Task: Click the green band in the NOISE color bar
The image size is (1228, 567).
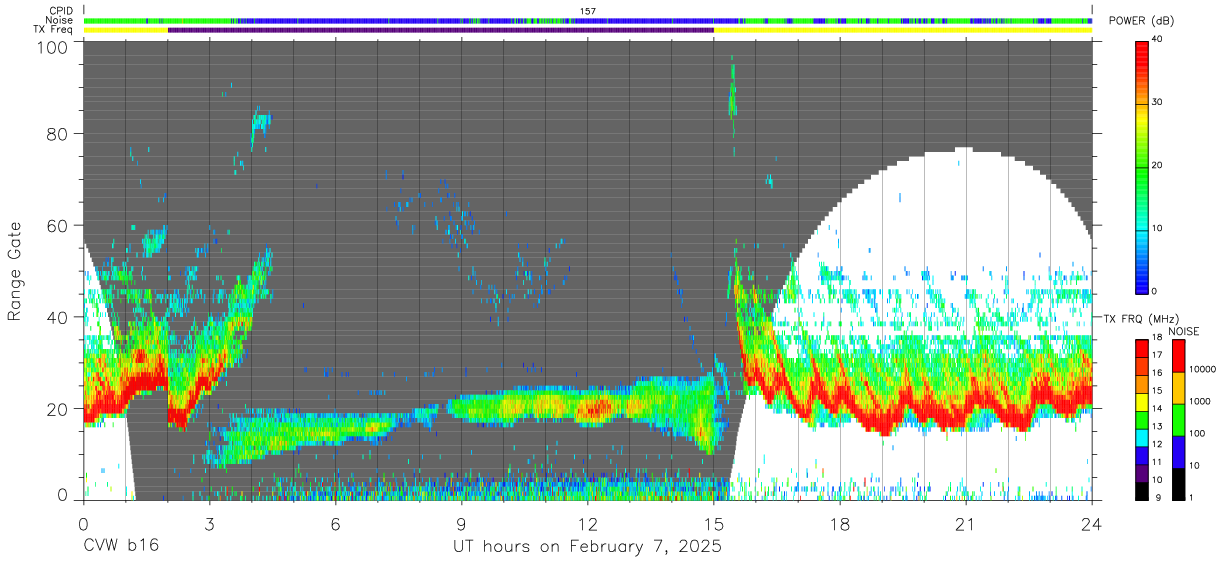Action: point(1177,420)
